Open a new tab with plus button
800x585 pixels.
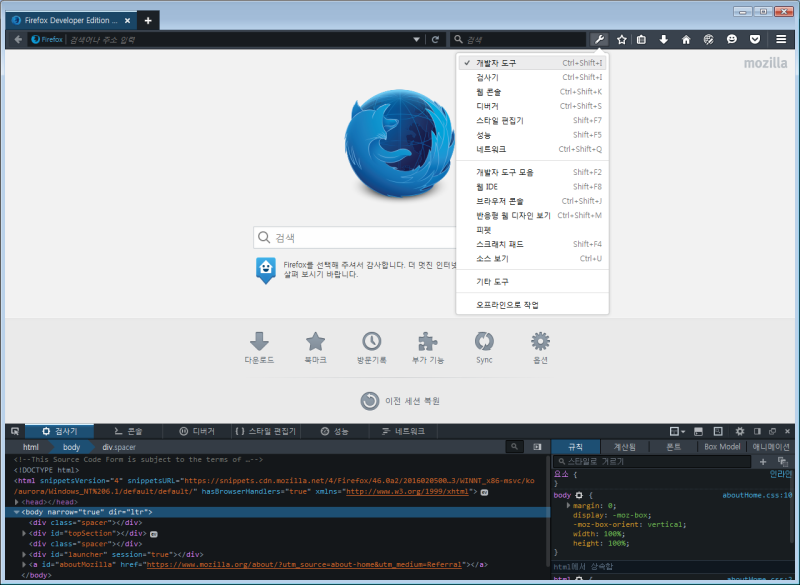click(x=148, y=20)
